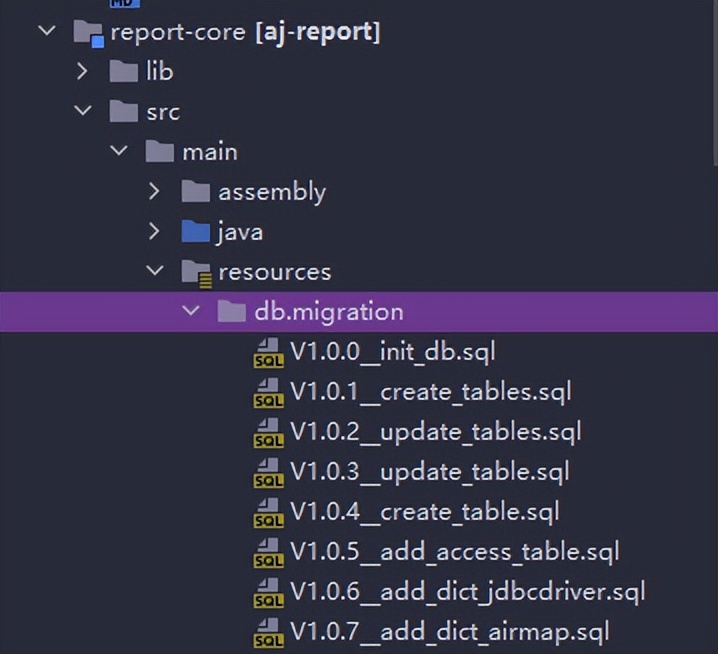The height and width of the screenshot is (654, 718).
Task: Select V1.0.4__create_table.sql file
Action: click(424, 512)
